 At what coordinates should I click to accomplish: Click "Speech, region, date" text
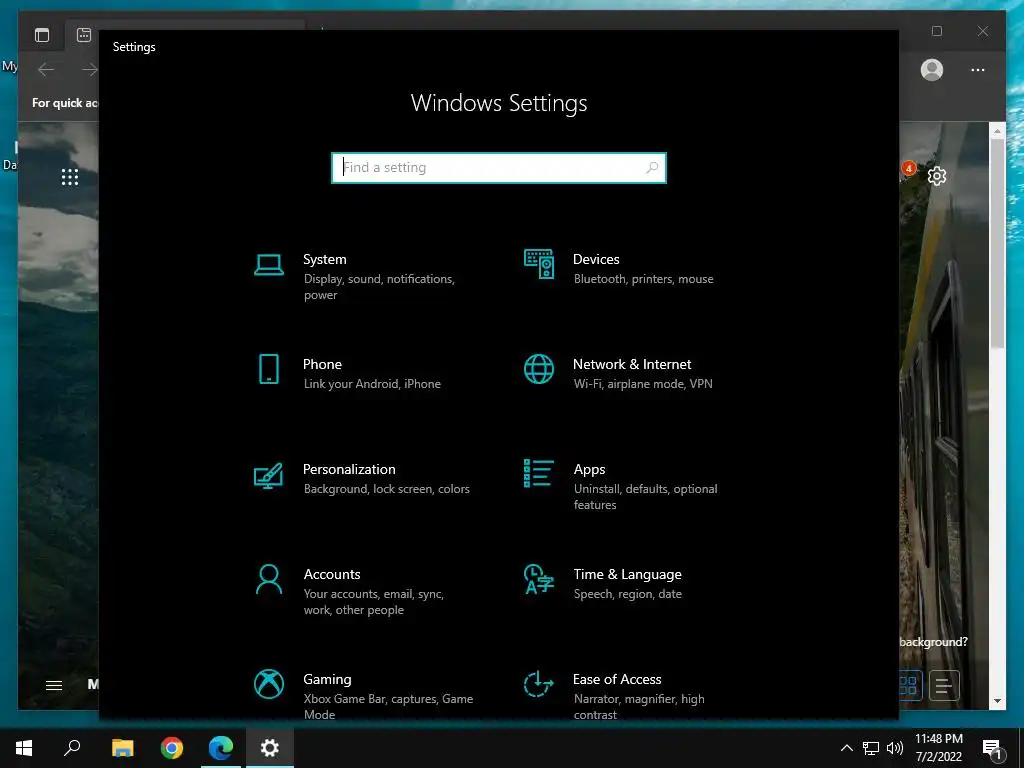coord(628,594)
